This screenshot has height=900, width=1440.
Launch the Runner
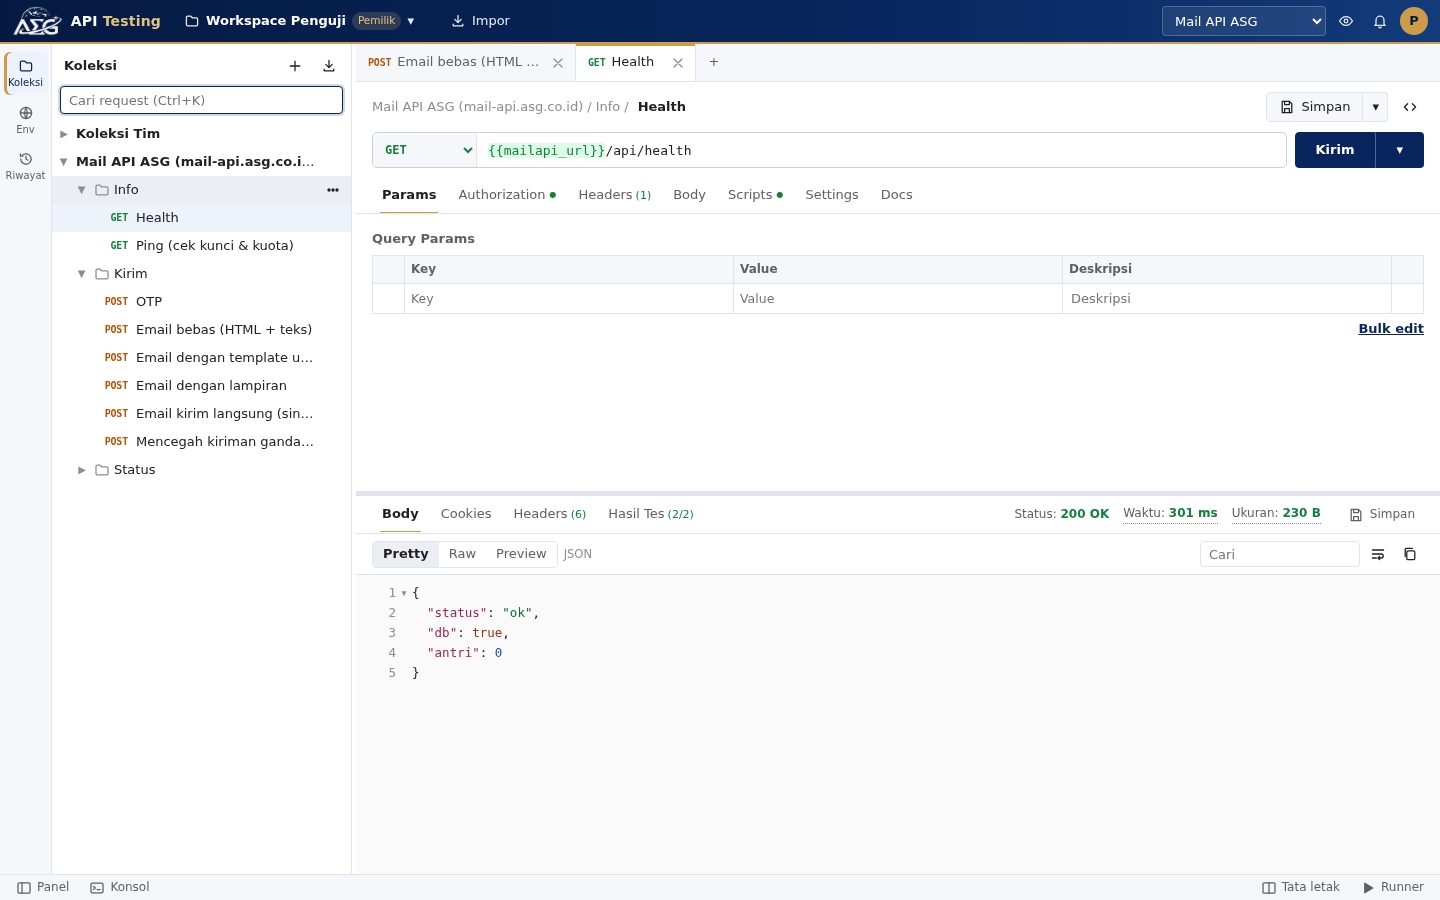click(x=1393, y=887)
